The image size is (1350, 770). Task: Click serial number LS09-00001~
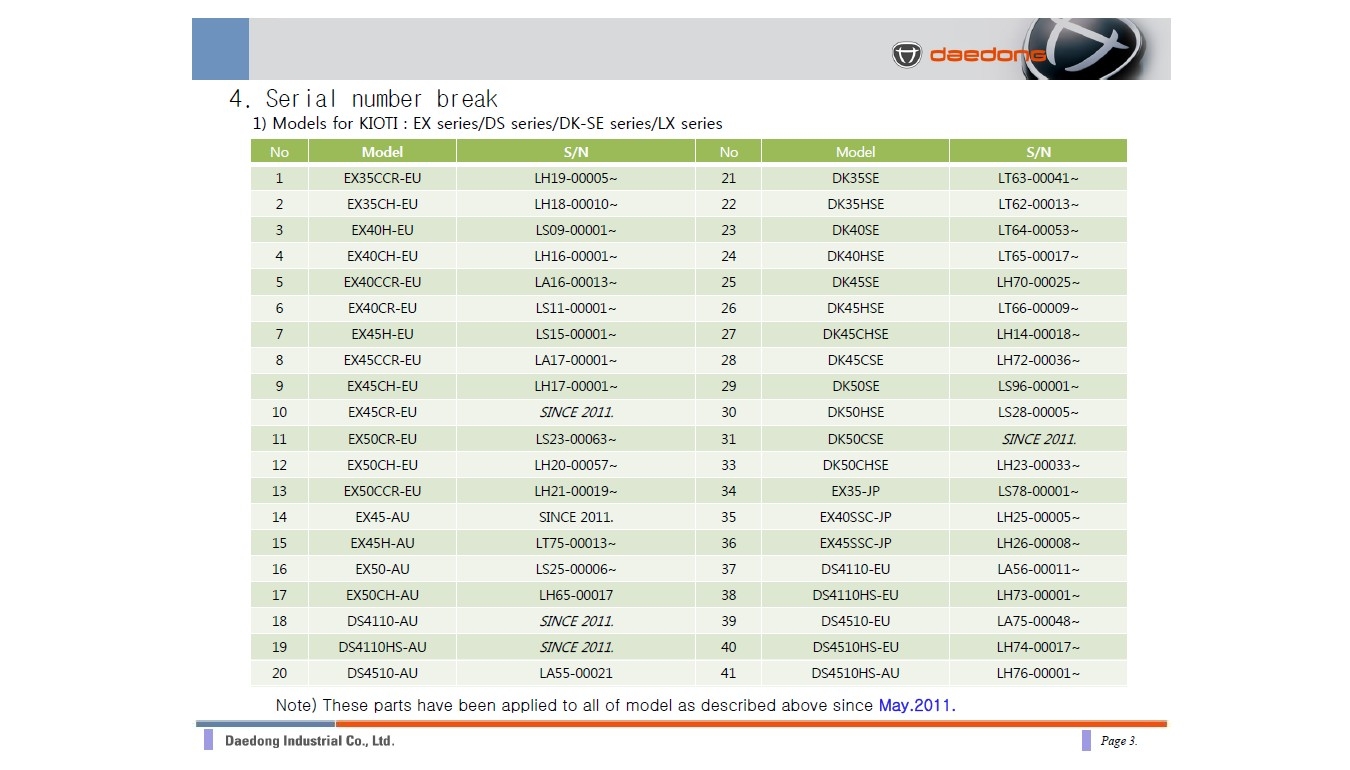click(x=576, y=230)
